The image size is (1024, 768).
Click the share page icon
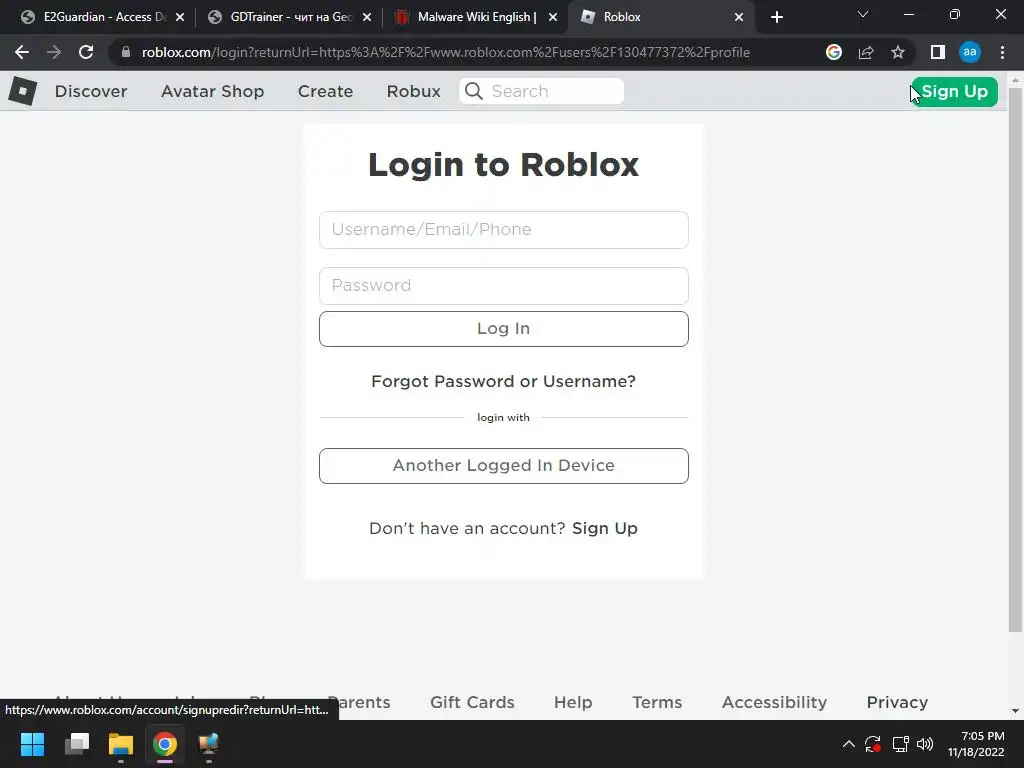[x=866, y=52]
